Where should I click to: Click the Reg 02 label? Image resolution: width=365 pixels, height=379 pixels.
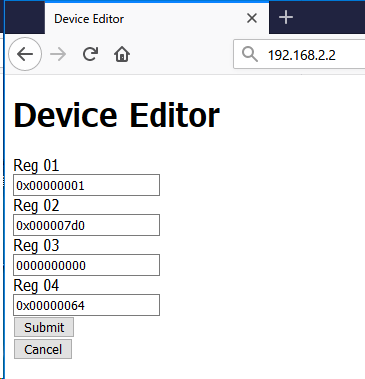pos(36,205)
